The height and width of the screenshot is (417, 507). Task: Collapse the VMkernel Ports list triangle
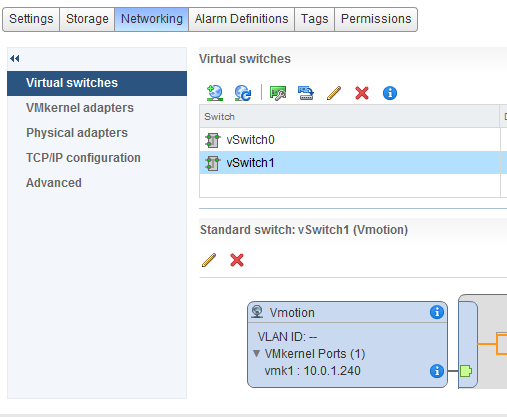click(256, 353)
